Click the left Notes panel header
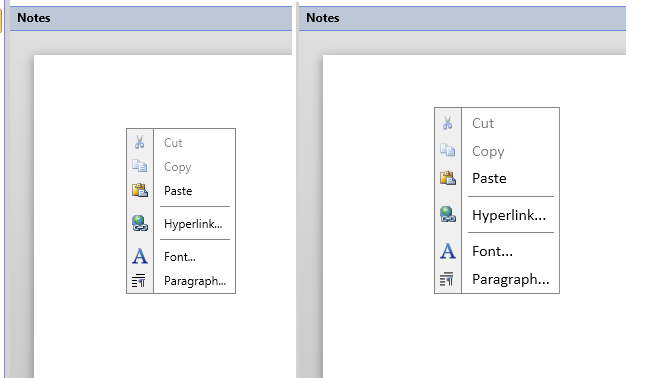Screen dimensions: 650x378 pos(151,18)
